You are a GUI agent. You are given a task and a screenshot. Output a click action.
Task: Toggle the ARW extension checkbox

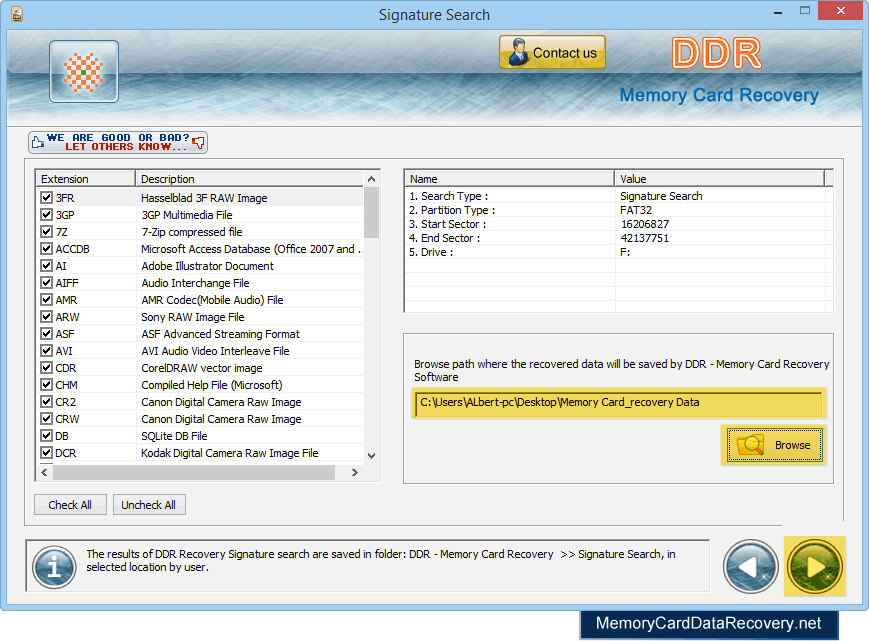pyautogui.click(x=47, y=317)
